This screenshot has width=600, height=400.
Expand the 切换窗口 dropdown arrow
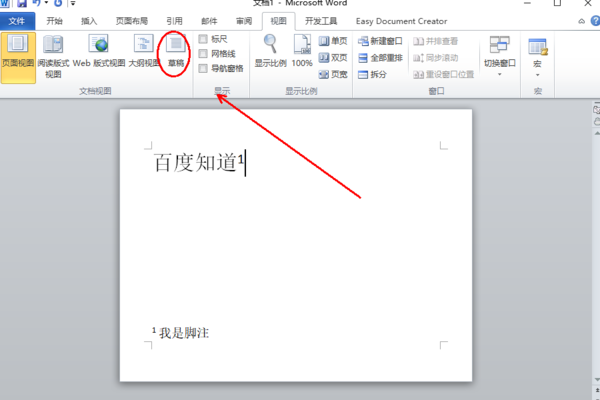[499, 74]
